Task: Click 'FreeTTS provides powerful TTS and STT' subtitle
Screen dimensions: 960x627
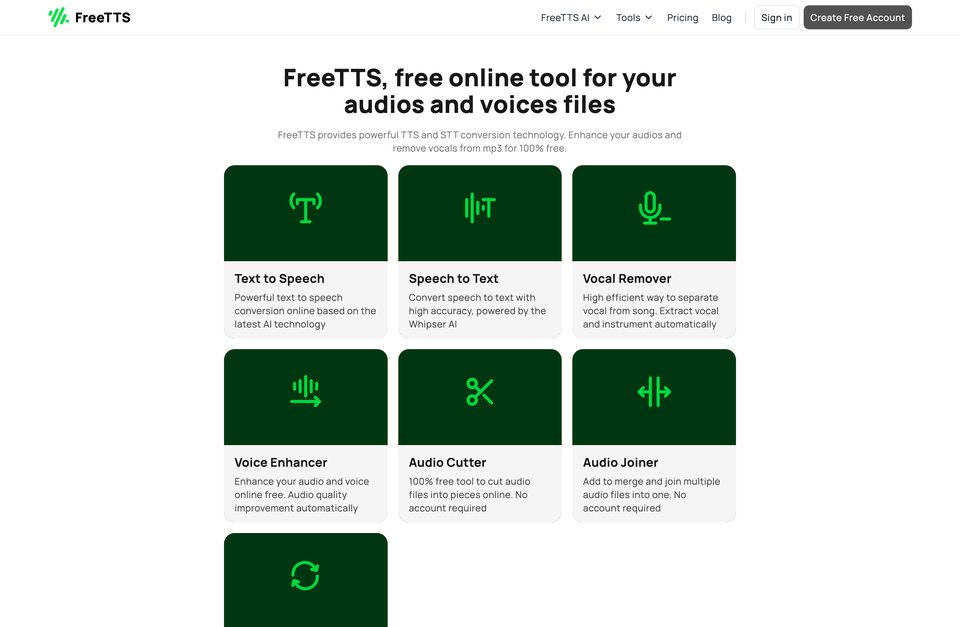Action: coord(480,141)
